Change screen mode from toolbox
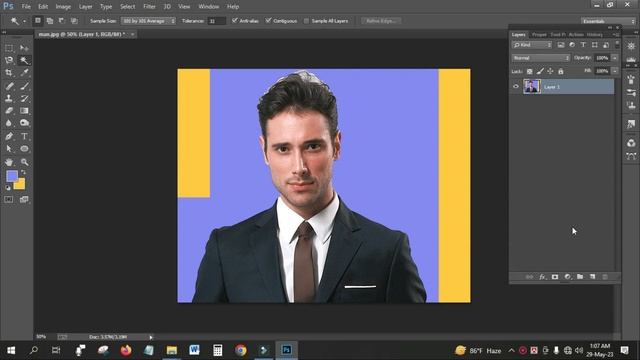Viewport: 640px width, 360px height. 24,200
